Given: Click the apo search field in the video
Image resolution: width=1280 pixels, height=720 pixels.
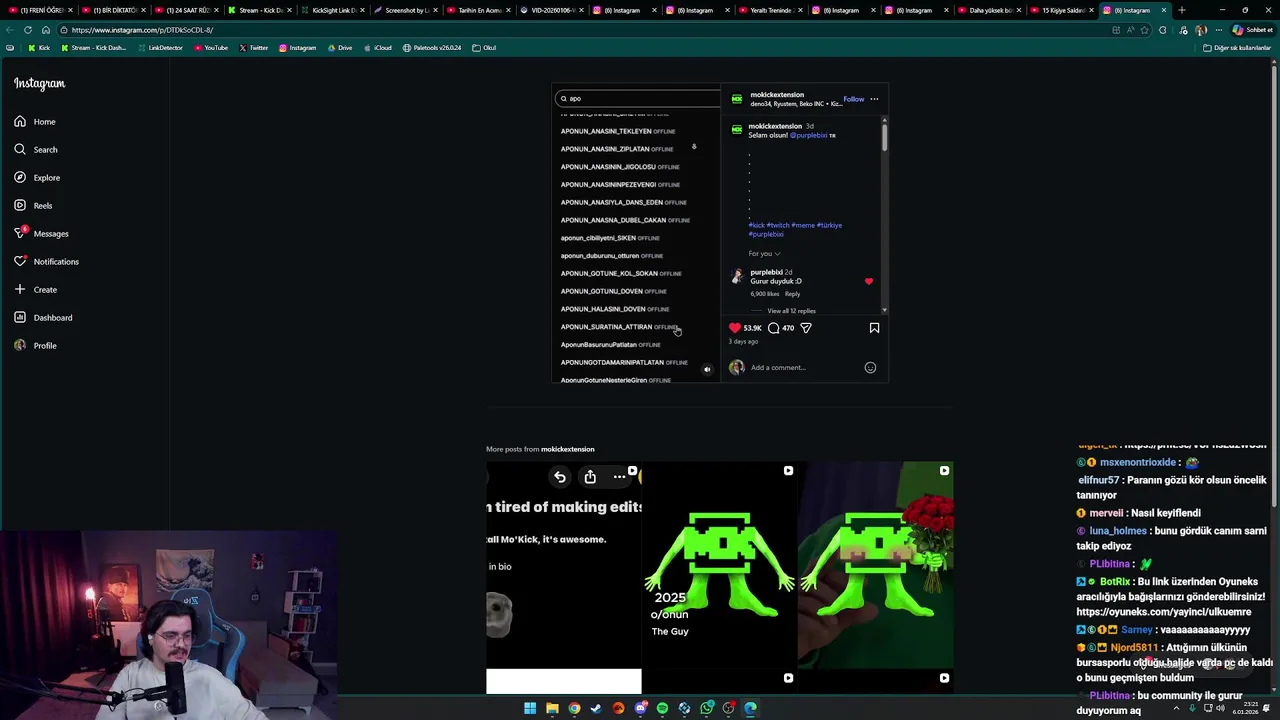Looking at the screenshot, I should 638,99.
